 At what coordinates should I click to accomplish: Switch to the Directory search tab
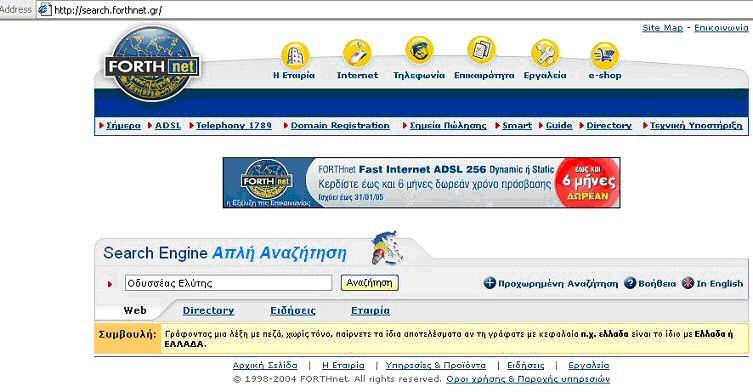tap(208, 311)
